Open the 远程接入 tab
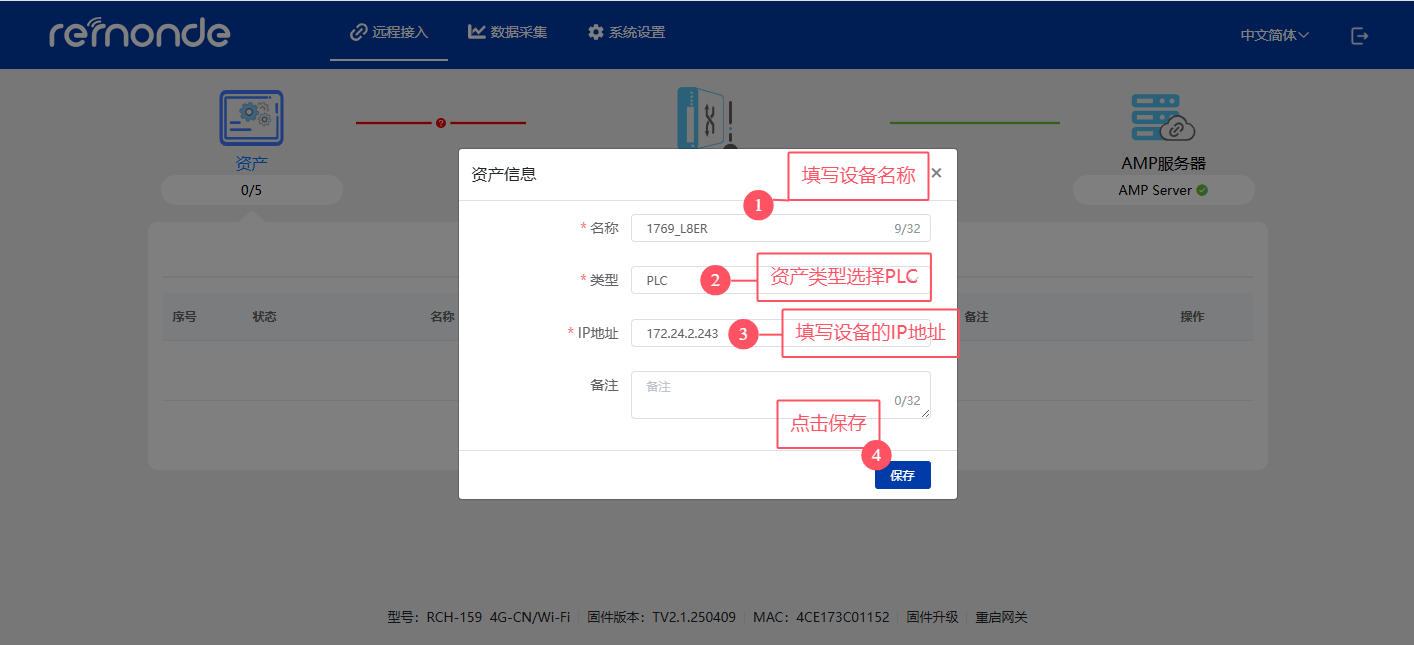This screenshot has height=645, width=1414. 389,32
